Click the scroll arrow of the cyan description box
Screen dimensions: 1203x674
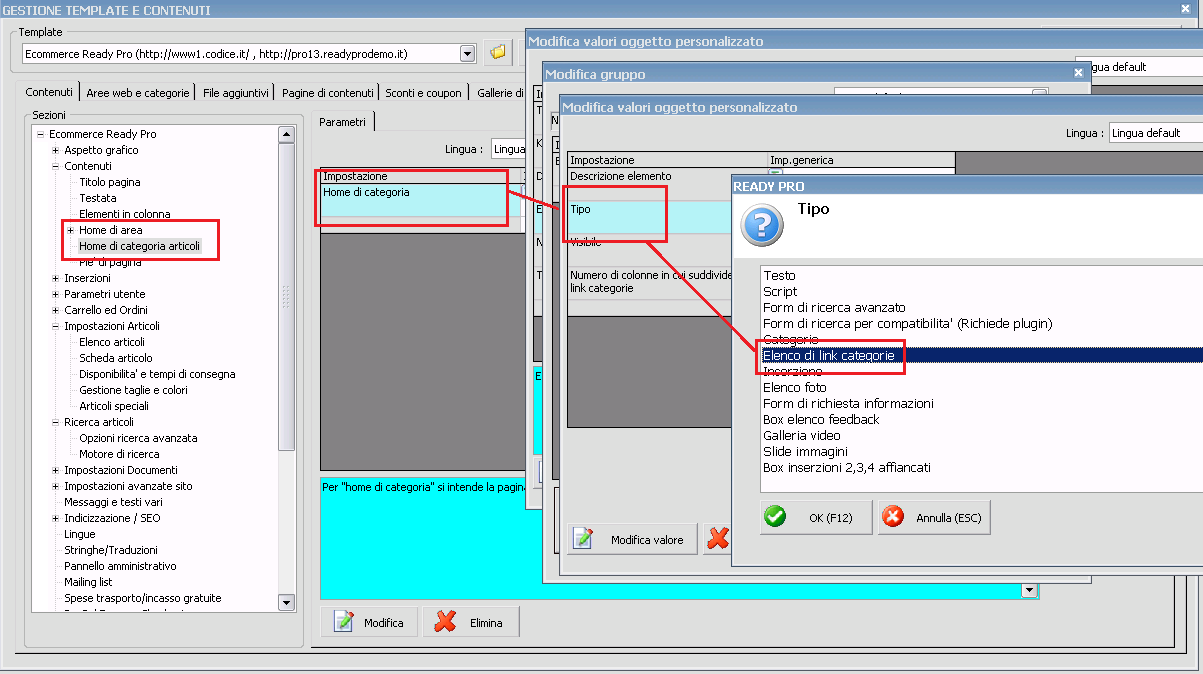(x=1028, y=591)
